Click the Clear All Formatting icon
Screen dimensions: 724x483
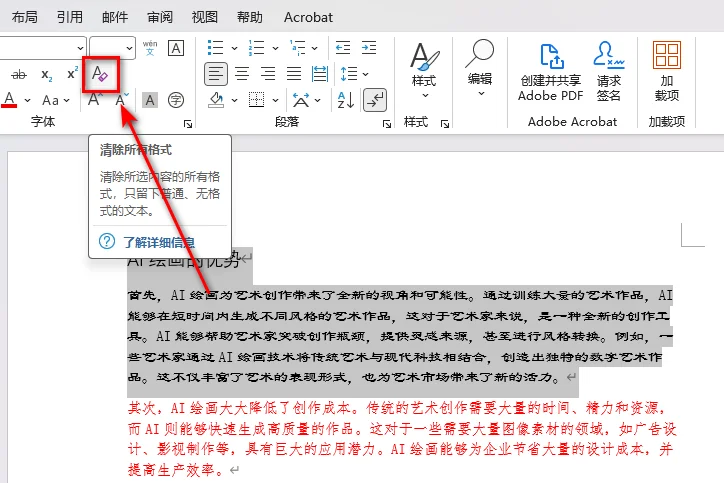tap(100, 74)
